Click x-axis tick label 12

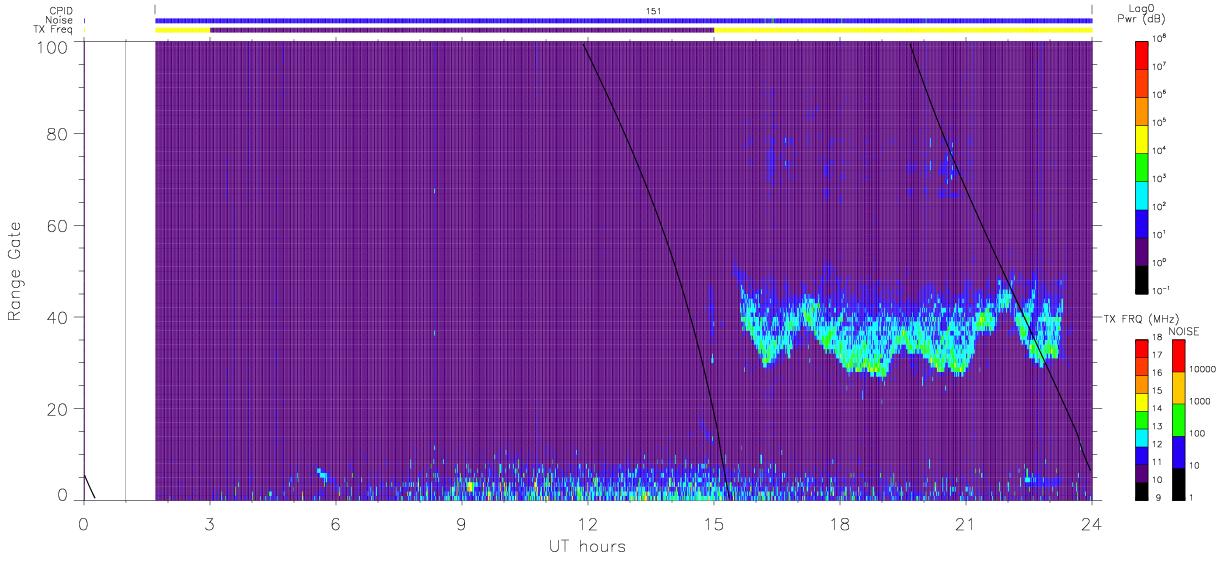pyautogui.click(x=587, y=523)
